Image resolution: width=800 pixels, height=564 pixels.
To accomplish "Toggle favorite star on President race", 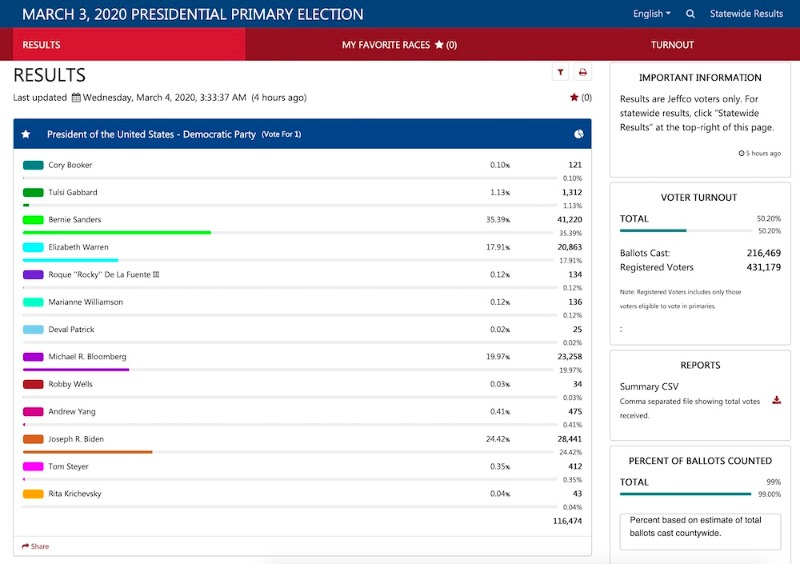I will [26, 134].
